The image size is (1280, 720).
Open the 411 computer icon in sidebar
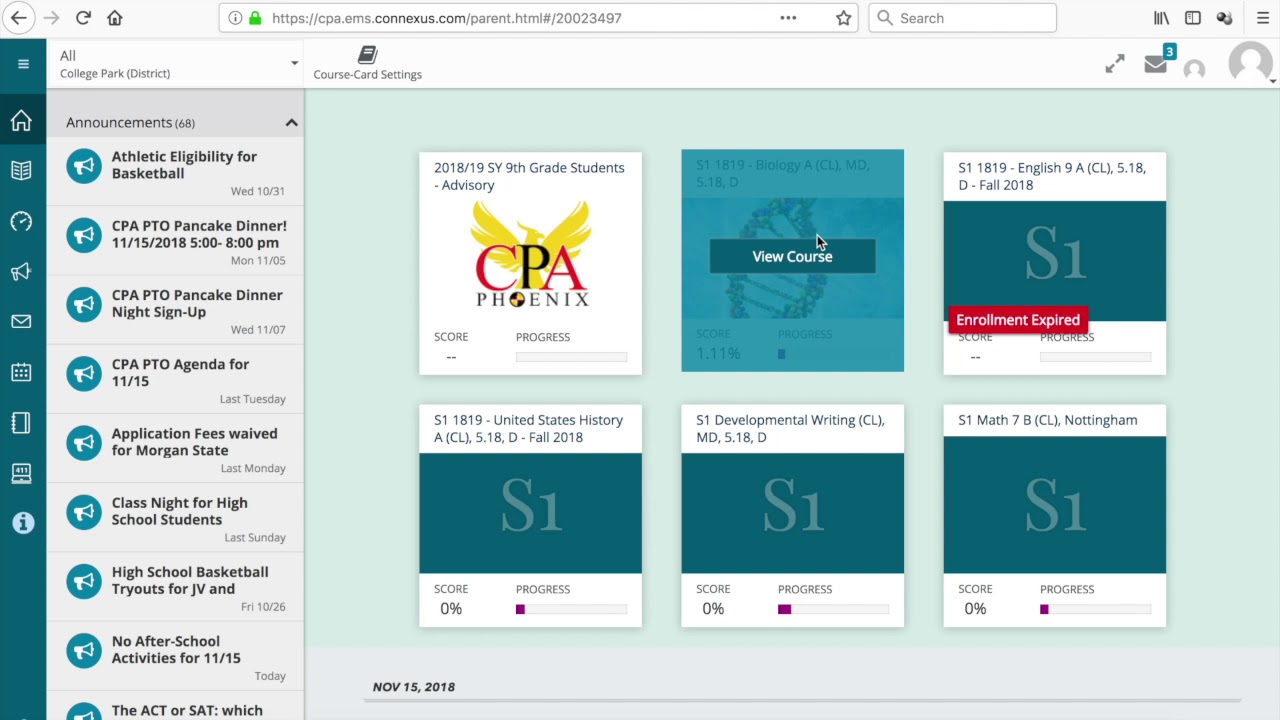[x=21, y=473]
